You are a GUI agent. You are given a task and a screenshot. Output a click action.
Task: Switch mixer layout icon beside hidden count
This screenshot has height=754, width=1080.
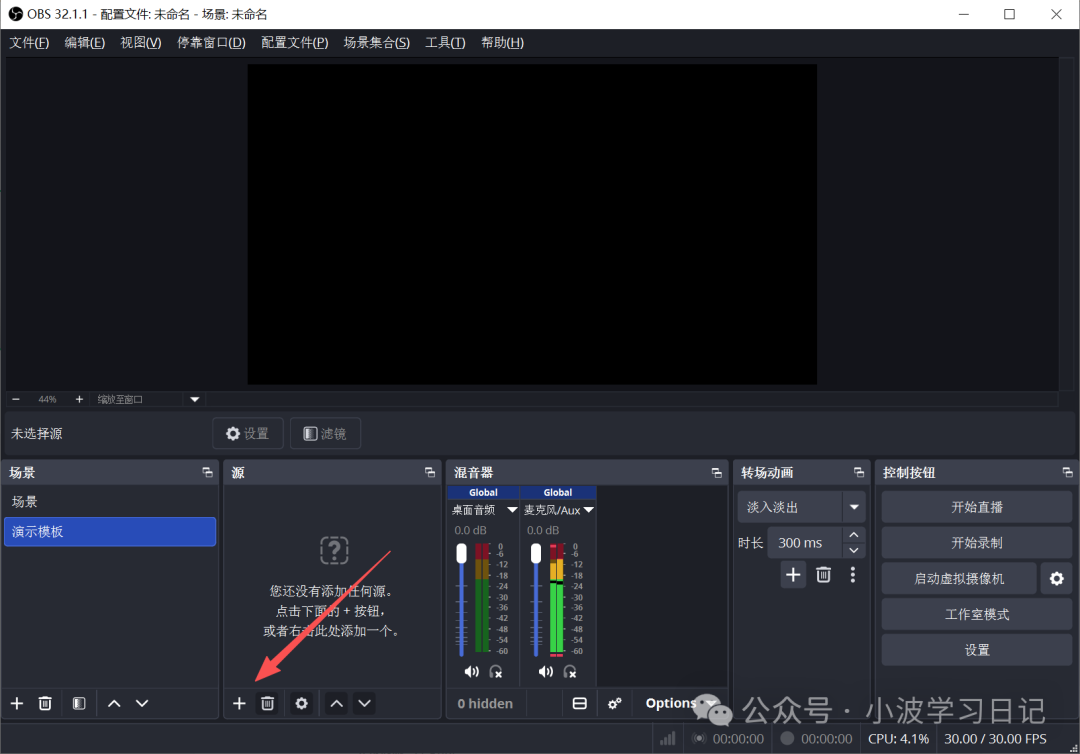click(x=579, y=703)
